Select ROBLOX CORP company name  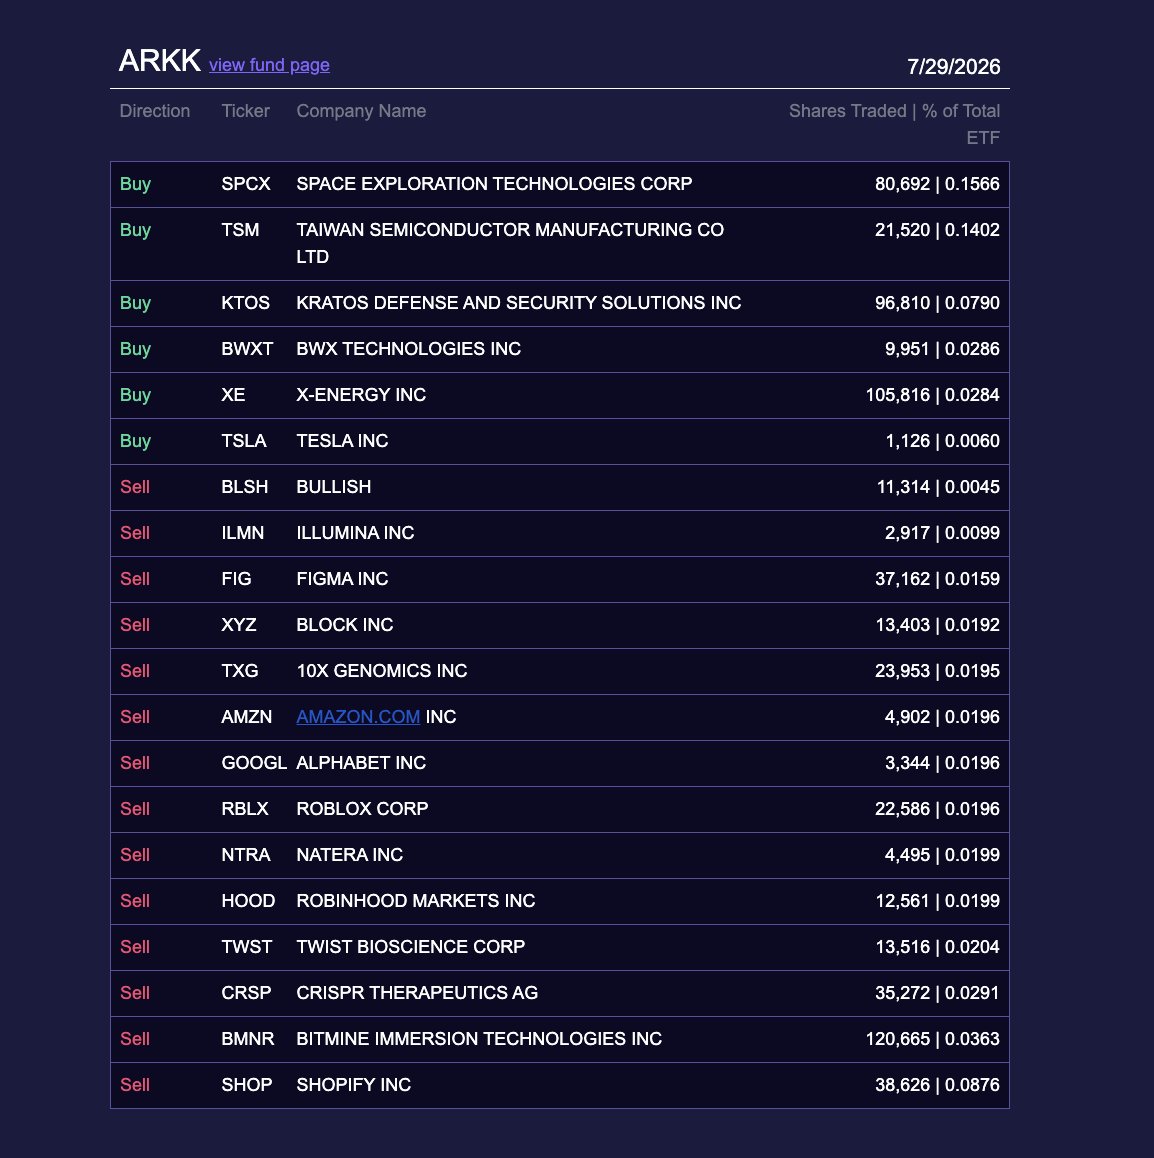[x=362, y=809]
